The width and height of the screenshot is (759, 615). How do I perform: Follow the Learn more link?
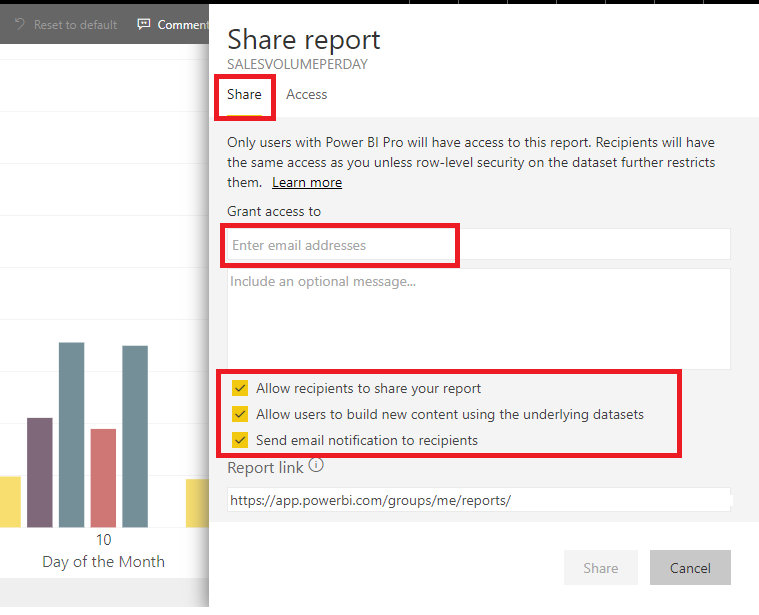tap(307, 182)
